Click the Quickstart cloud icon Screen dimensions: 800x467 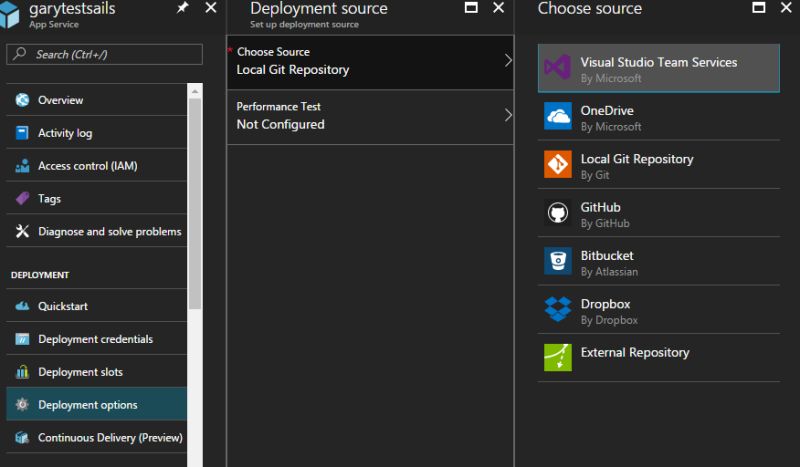tap(22, 306)
